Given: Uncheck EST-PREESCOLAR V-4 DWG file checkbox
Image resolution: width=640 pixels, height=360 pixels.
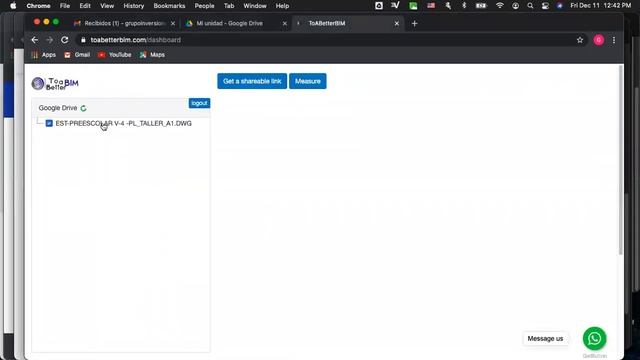Looking at the screenshot, I should click(49, 123).
